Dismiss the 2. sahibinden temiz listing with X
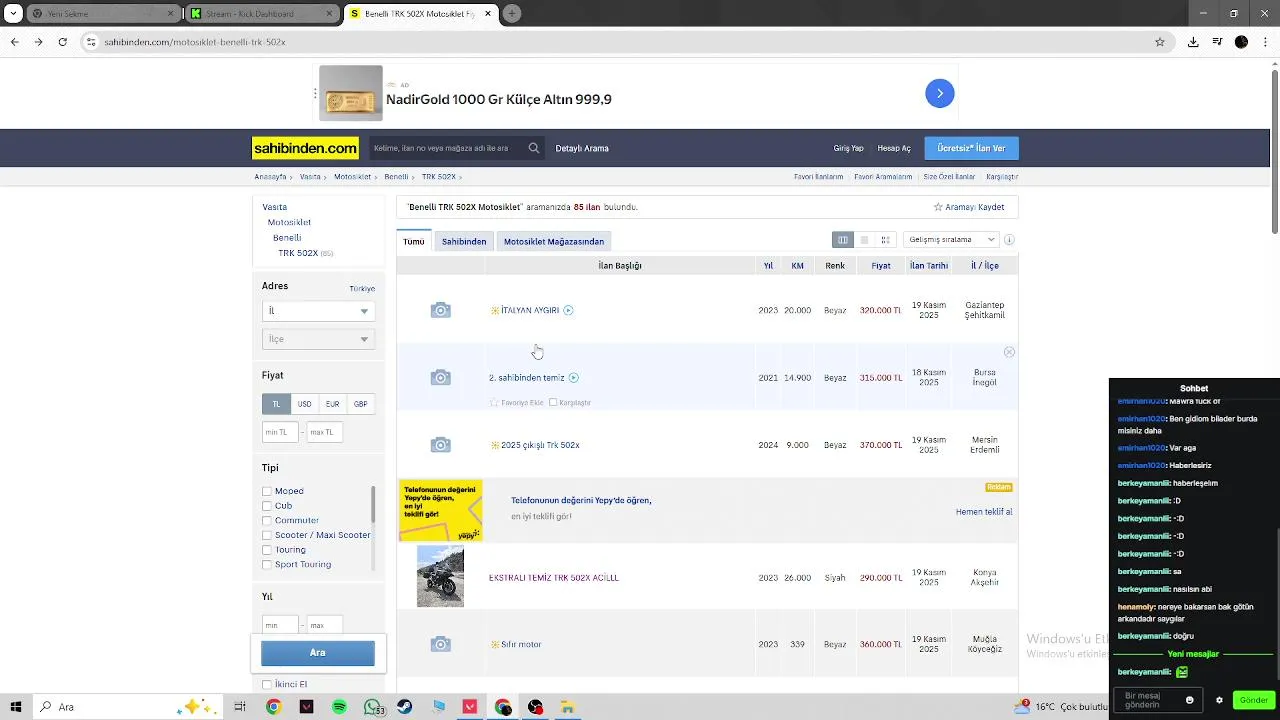 tap(1009, 352)
